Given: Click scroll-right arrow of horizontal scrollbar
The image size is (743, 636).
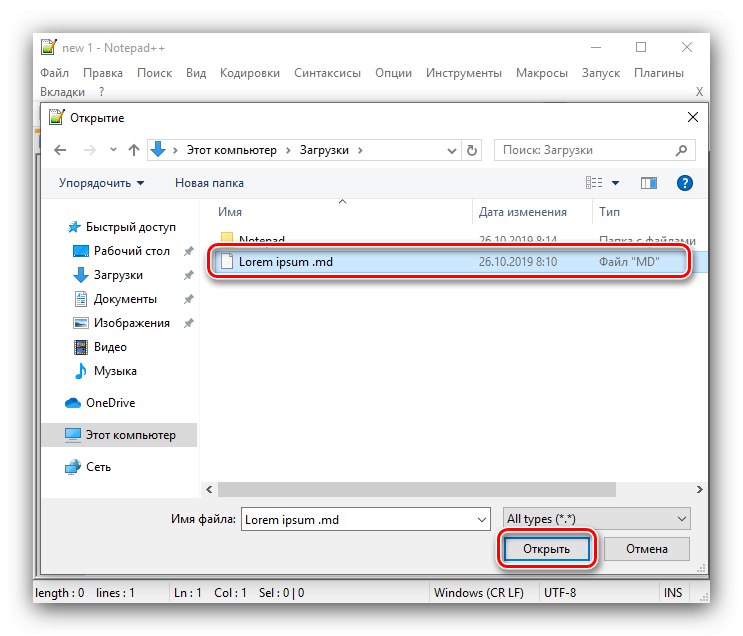Looking at the screenshot, I should pos(700,490).
